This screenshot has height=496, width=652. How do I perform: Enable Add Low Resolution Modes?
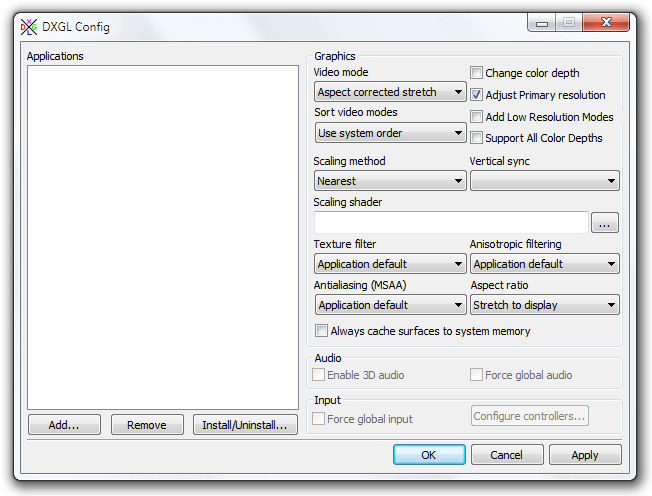[x=477, y=117]
